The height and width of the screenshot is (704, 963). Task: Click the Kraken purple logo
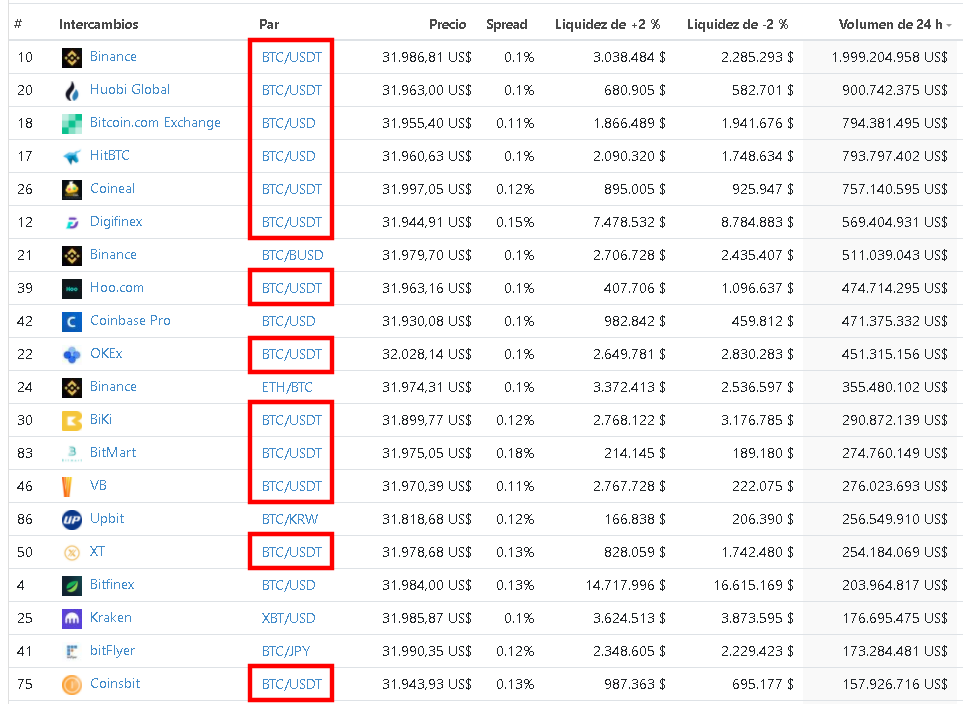click(x=72, y=619)
